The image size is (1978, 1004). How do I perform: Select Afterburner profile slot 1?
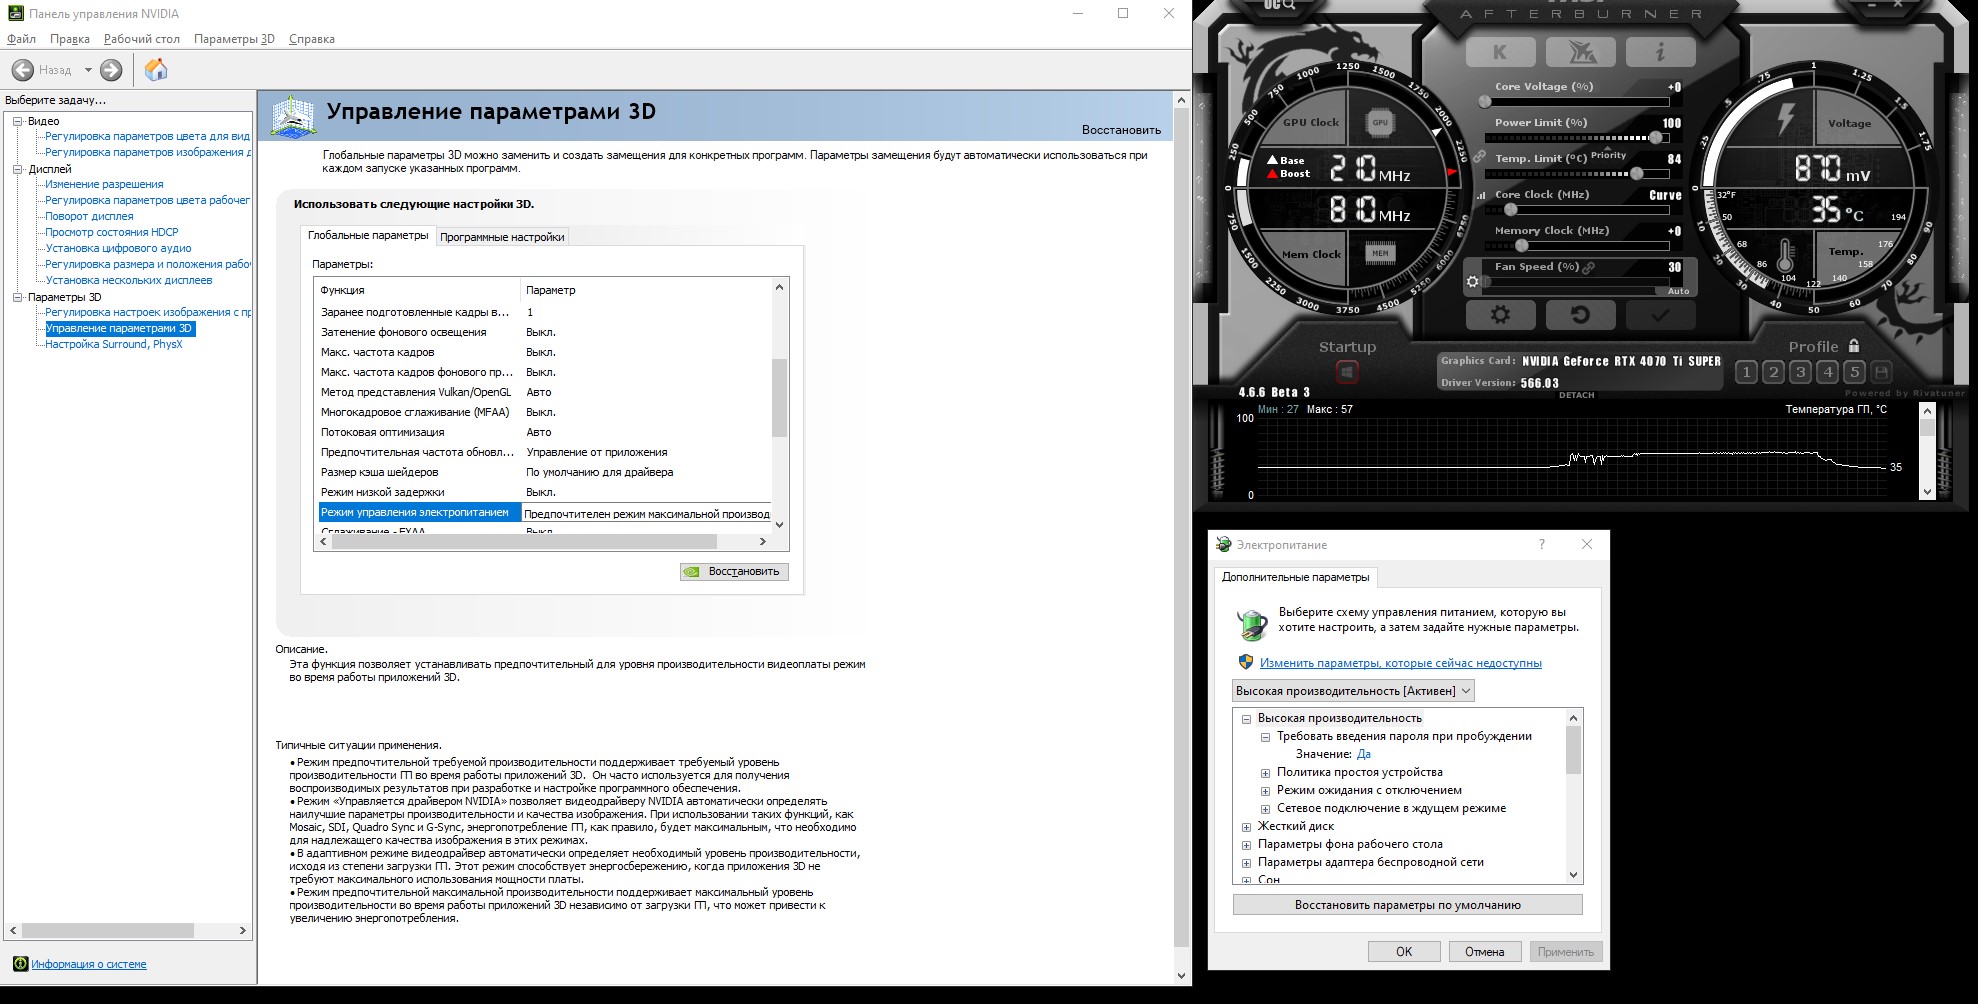(x=1746, y=372)
